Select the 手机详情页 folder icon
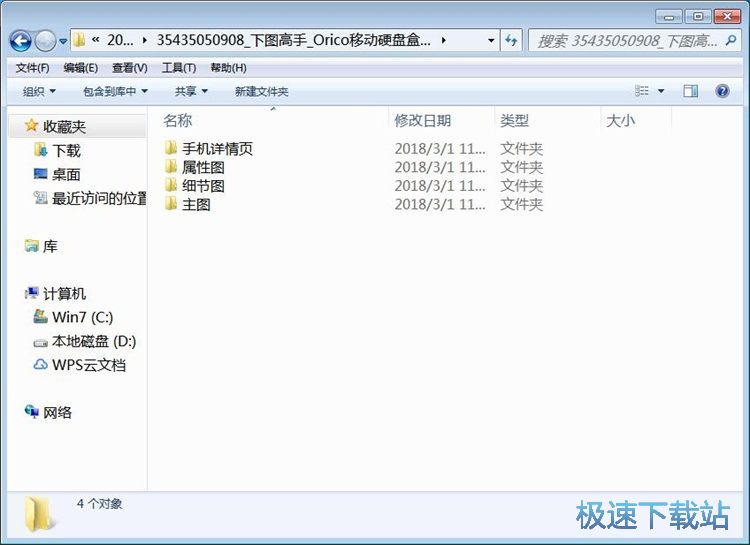The image size is (750, 545). [171, 148]
